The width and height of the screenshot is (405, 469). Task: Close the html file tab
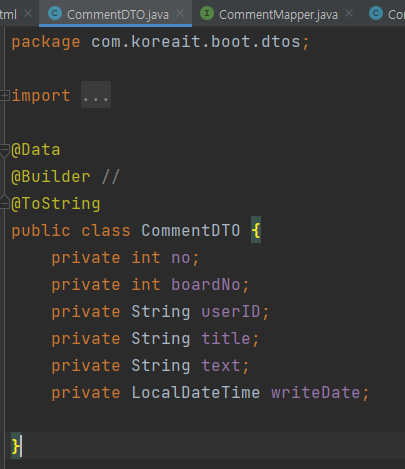[28, 14]
